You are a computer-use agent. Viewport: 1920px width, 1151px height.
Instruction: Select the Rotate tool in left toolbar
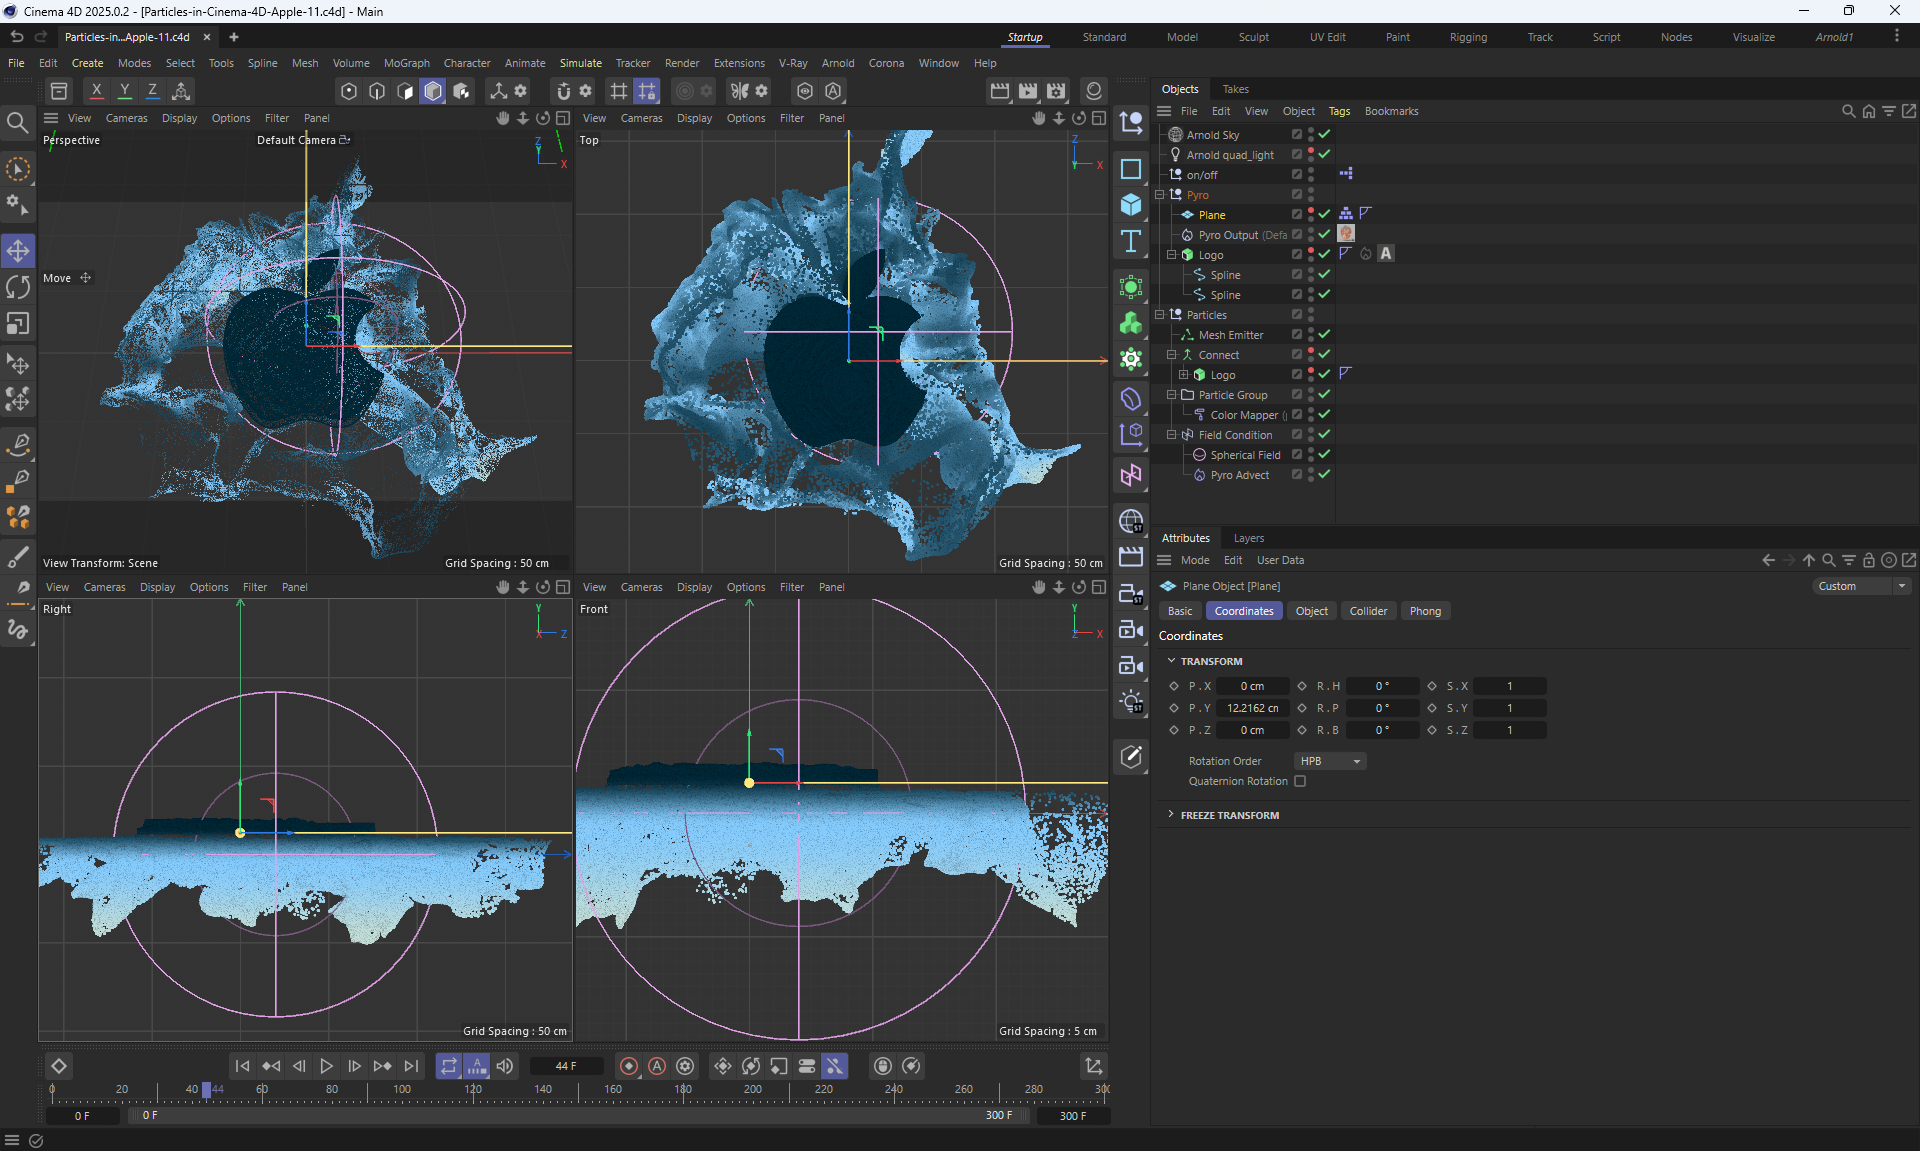point(18,287)
